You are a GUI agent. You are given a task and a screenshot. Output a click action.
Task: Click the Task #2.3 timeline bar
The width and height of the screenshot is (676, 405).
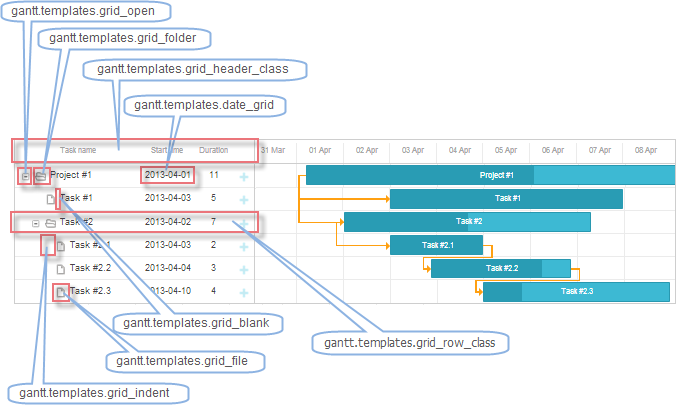point(576,291)
